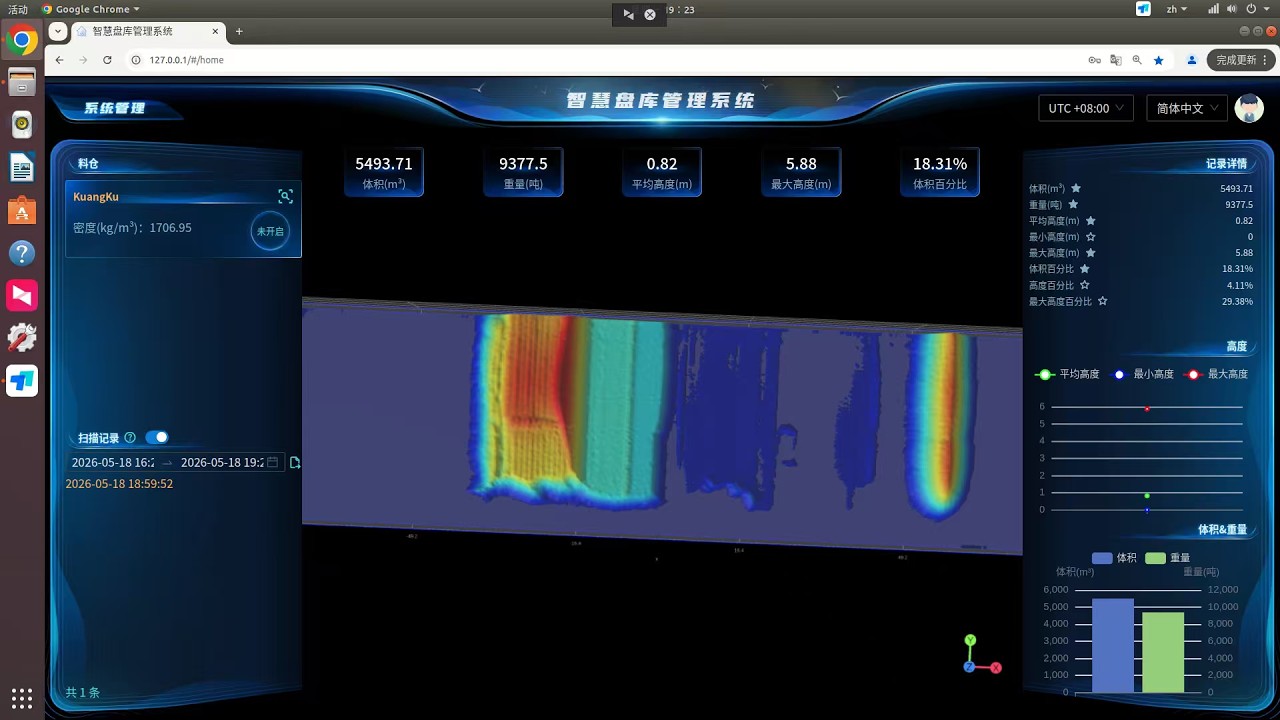
Task: Enable star for 高度百分比 row
Action: 1084,285
